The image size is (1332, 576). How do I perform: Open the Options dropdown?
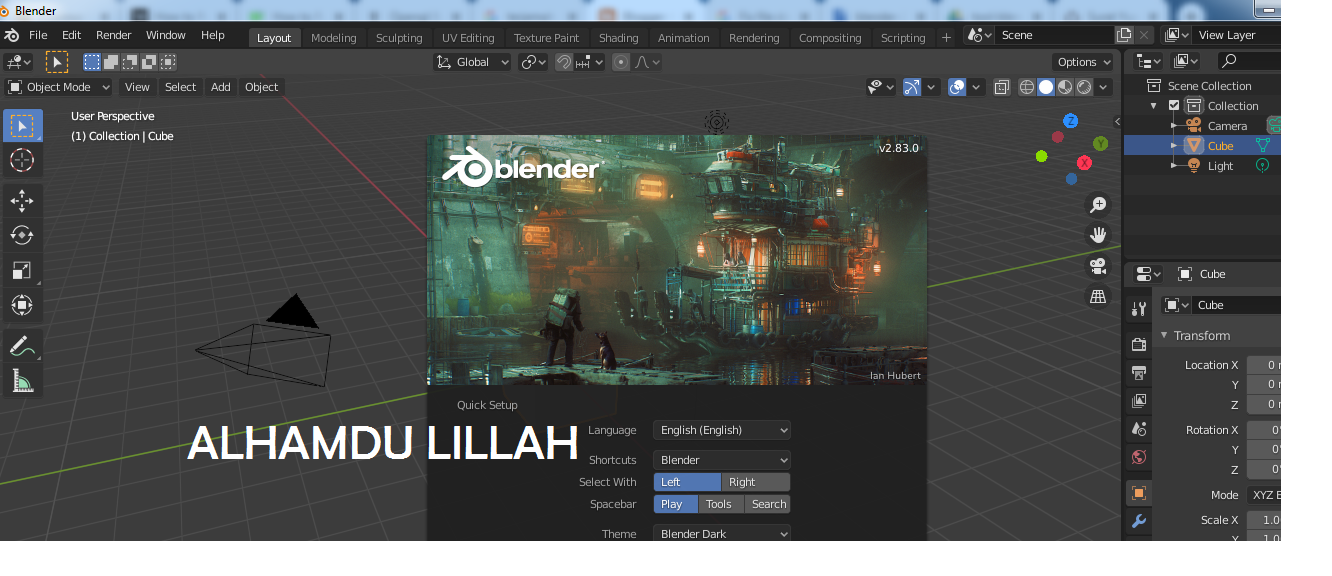coord(1084,62)
